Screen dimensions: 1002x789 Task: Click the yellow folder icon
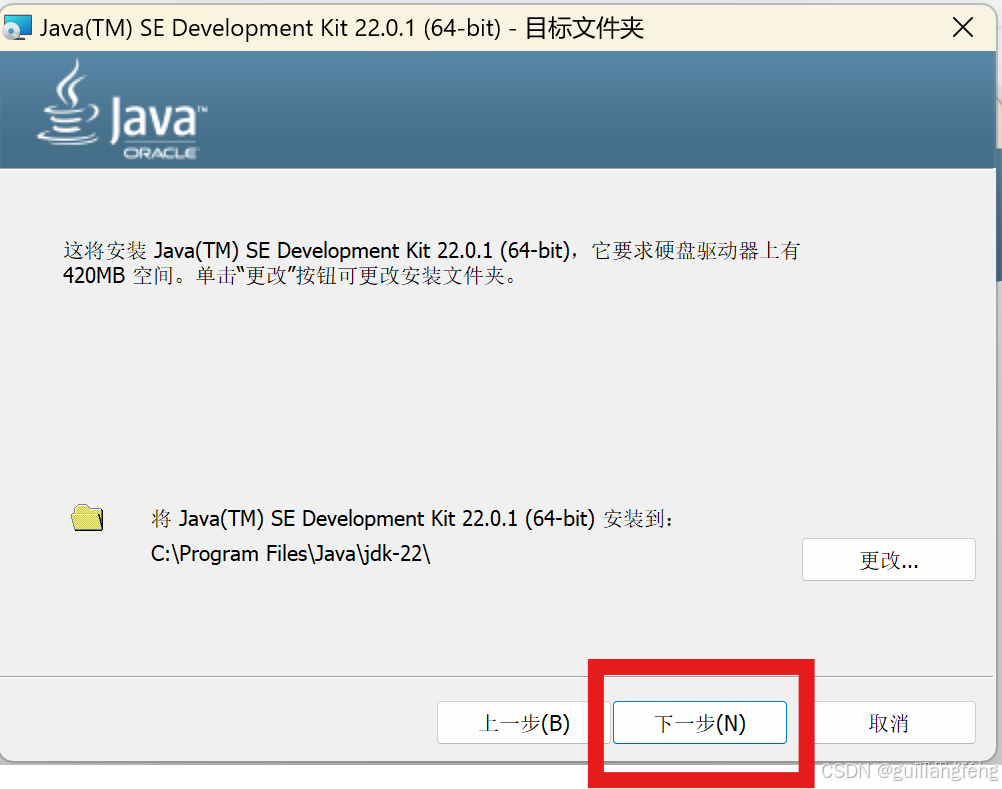click(87, 517)
